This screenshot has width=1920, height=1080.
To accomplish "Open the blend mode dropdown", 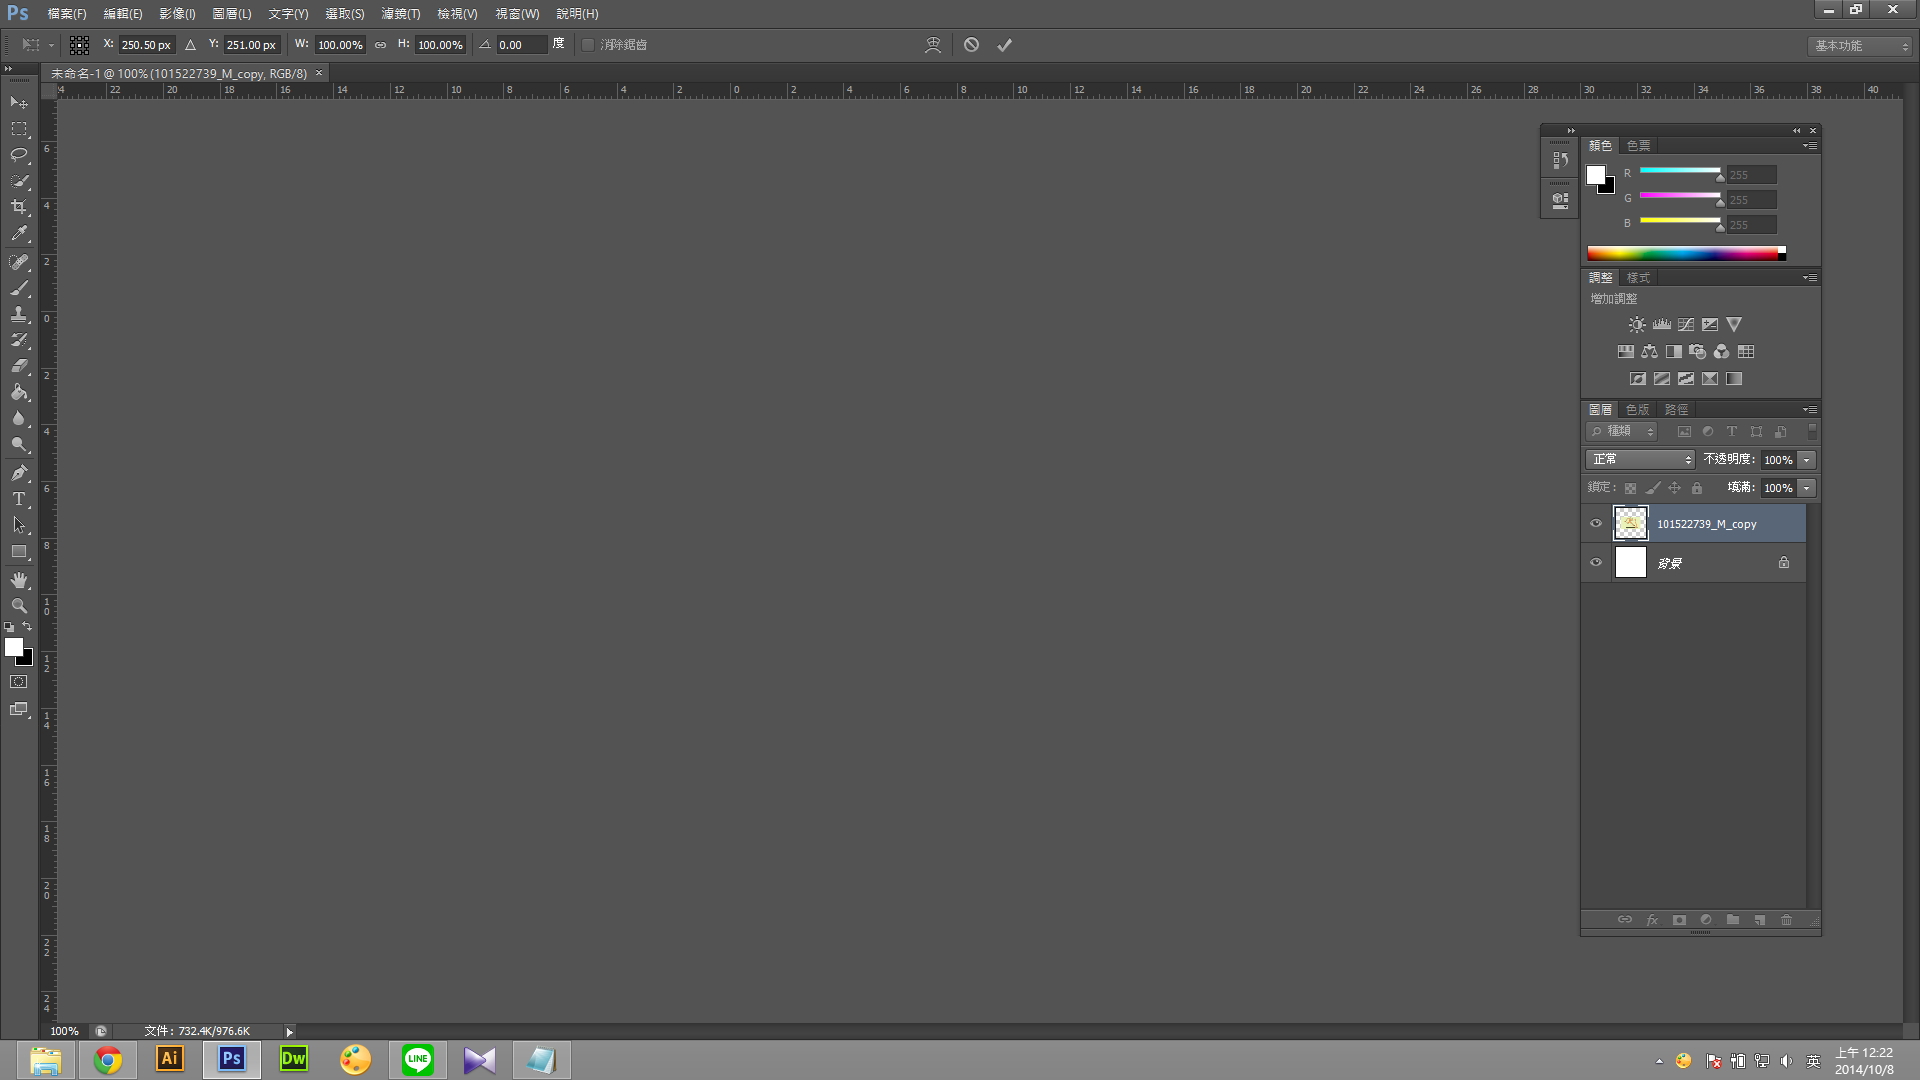I will [1640, 459].
